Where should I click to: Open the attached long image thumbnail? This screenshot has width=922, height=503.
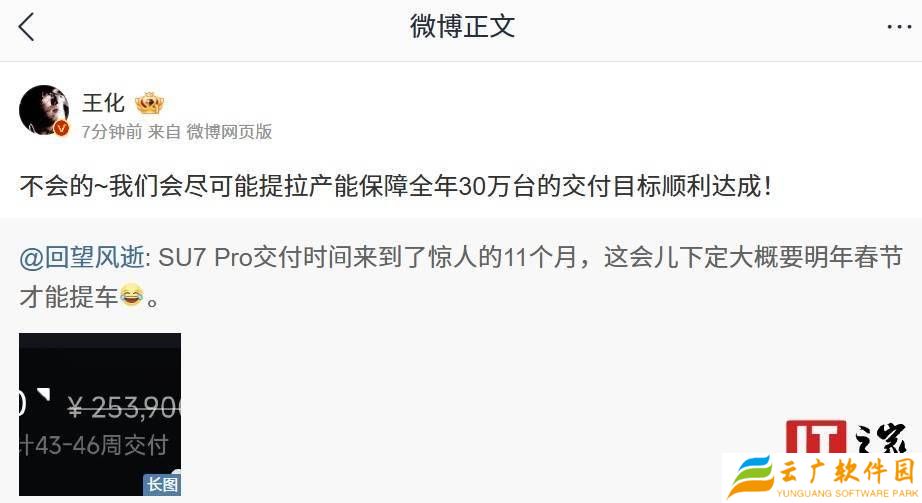click(x=100, y=414)
